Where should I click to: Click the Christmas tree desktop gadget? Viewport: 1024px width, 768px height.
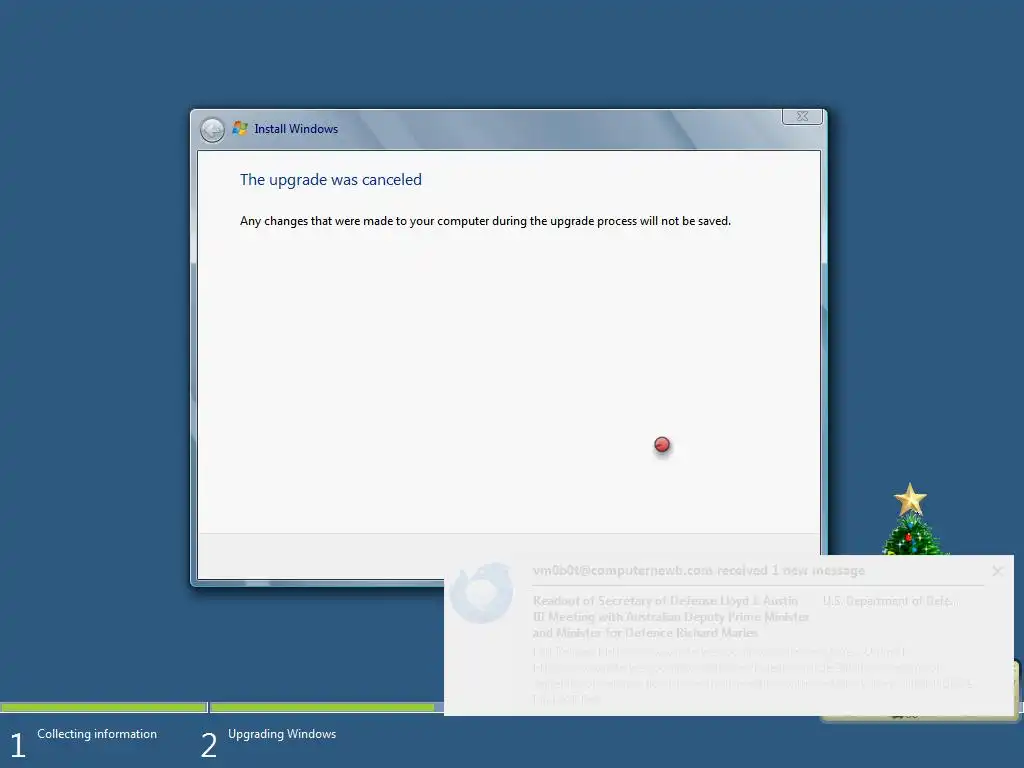click(912, 520)
